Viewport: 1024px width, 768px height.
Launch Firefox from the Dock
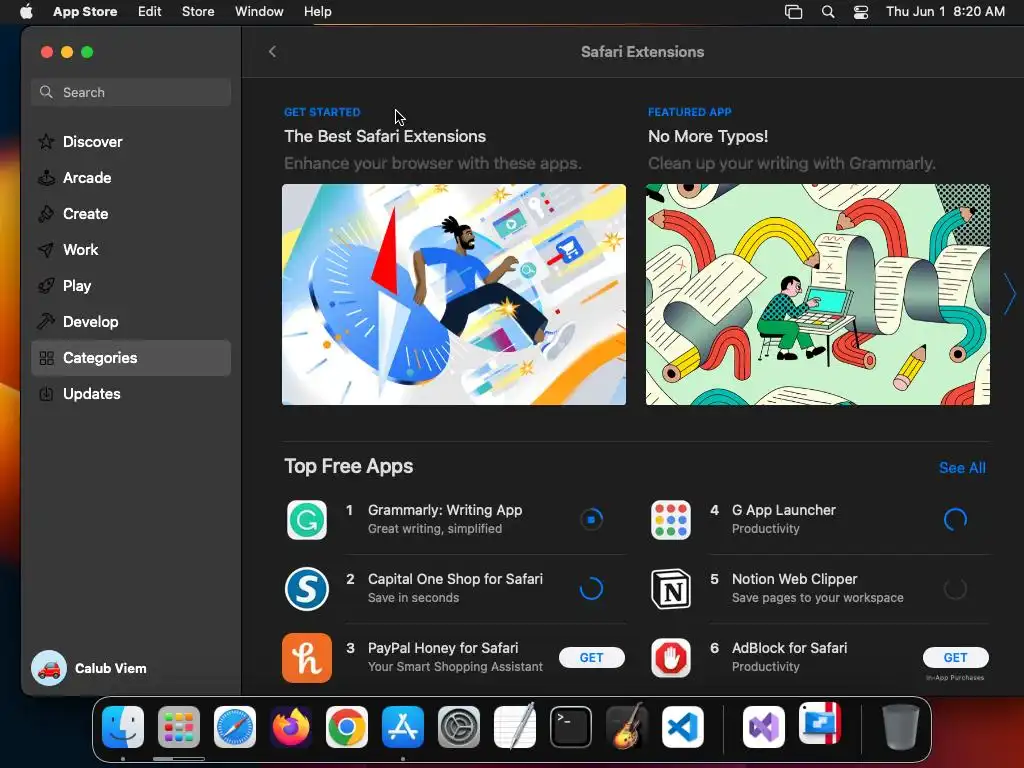[x=291, y=727]
